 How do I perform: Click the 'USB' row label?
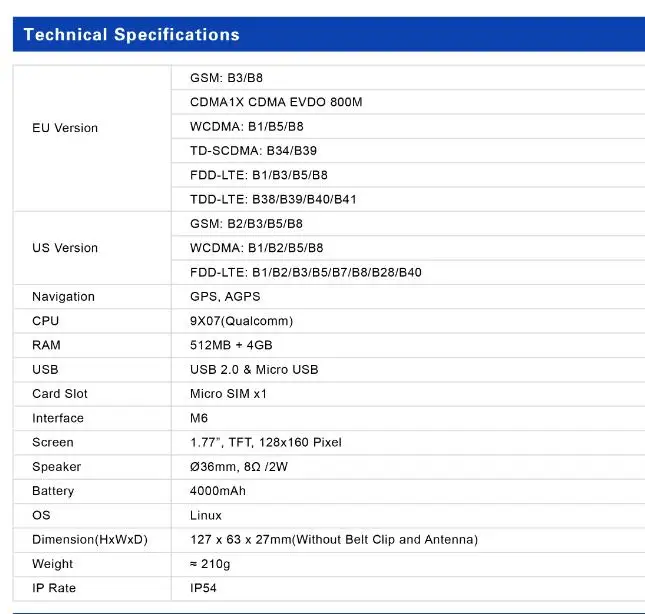click(45, 369)
